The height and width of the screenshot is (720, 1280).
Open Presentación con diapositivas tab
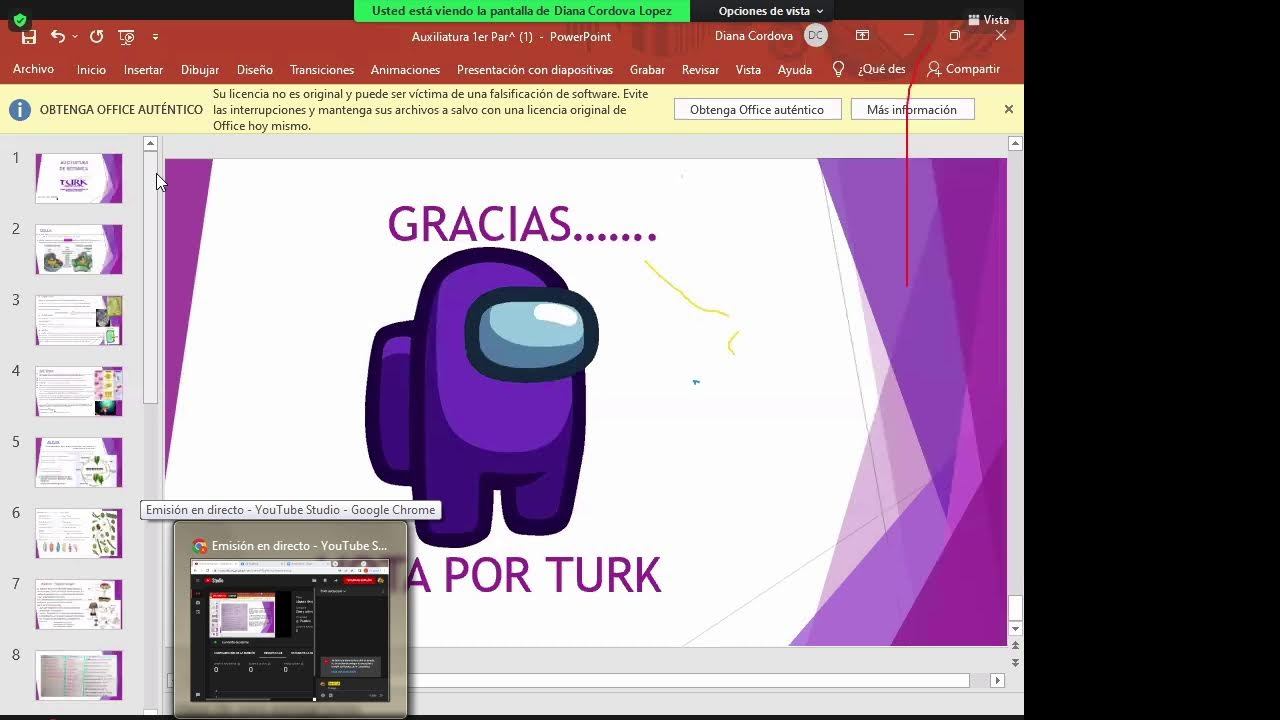click(535, 70)
